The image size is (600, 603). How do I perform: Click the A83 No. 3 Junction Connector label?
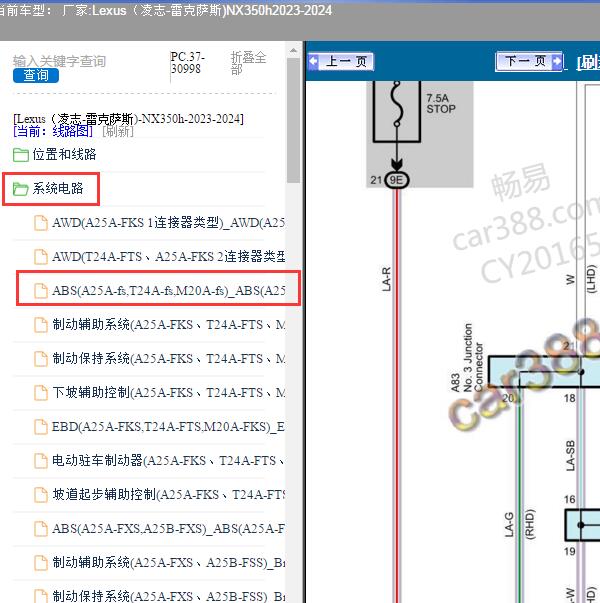pyautogui.click(x=467, y=358)
